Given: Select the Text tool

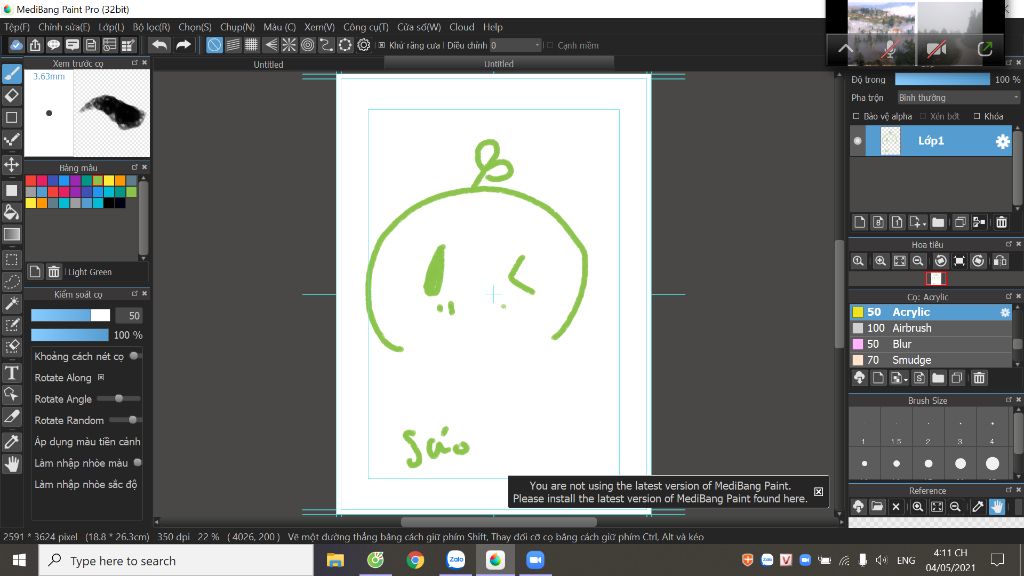Looking at the screenshot, I should [x=12, y=373].
